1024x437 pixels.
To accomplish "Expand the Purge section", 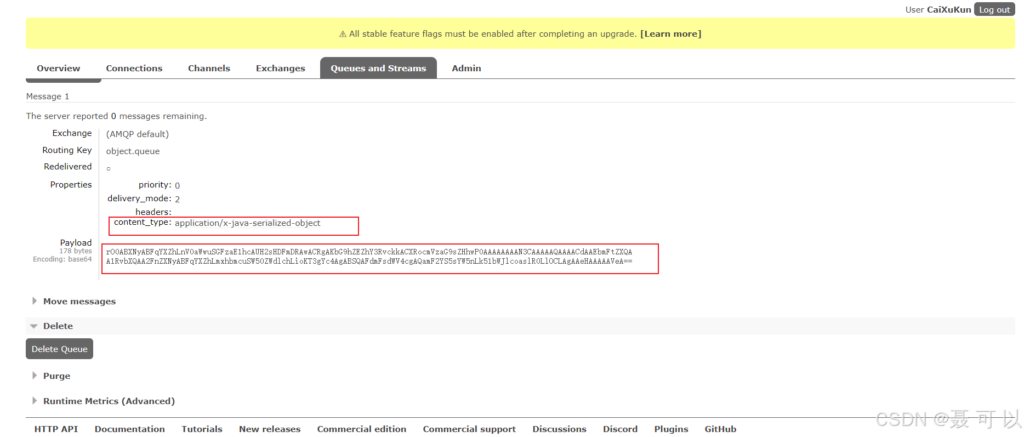I will pyautogui.click(x=56, y=376).
